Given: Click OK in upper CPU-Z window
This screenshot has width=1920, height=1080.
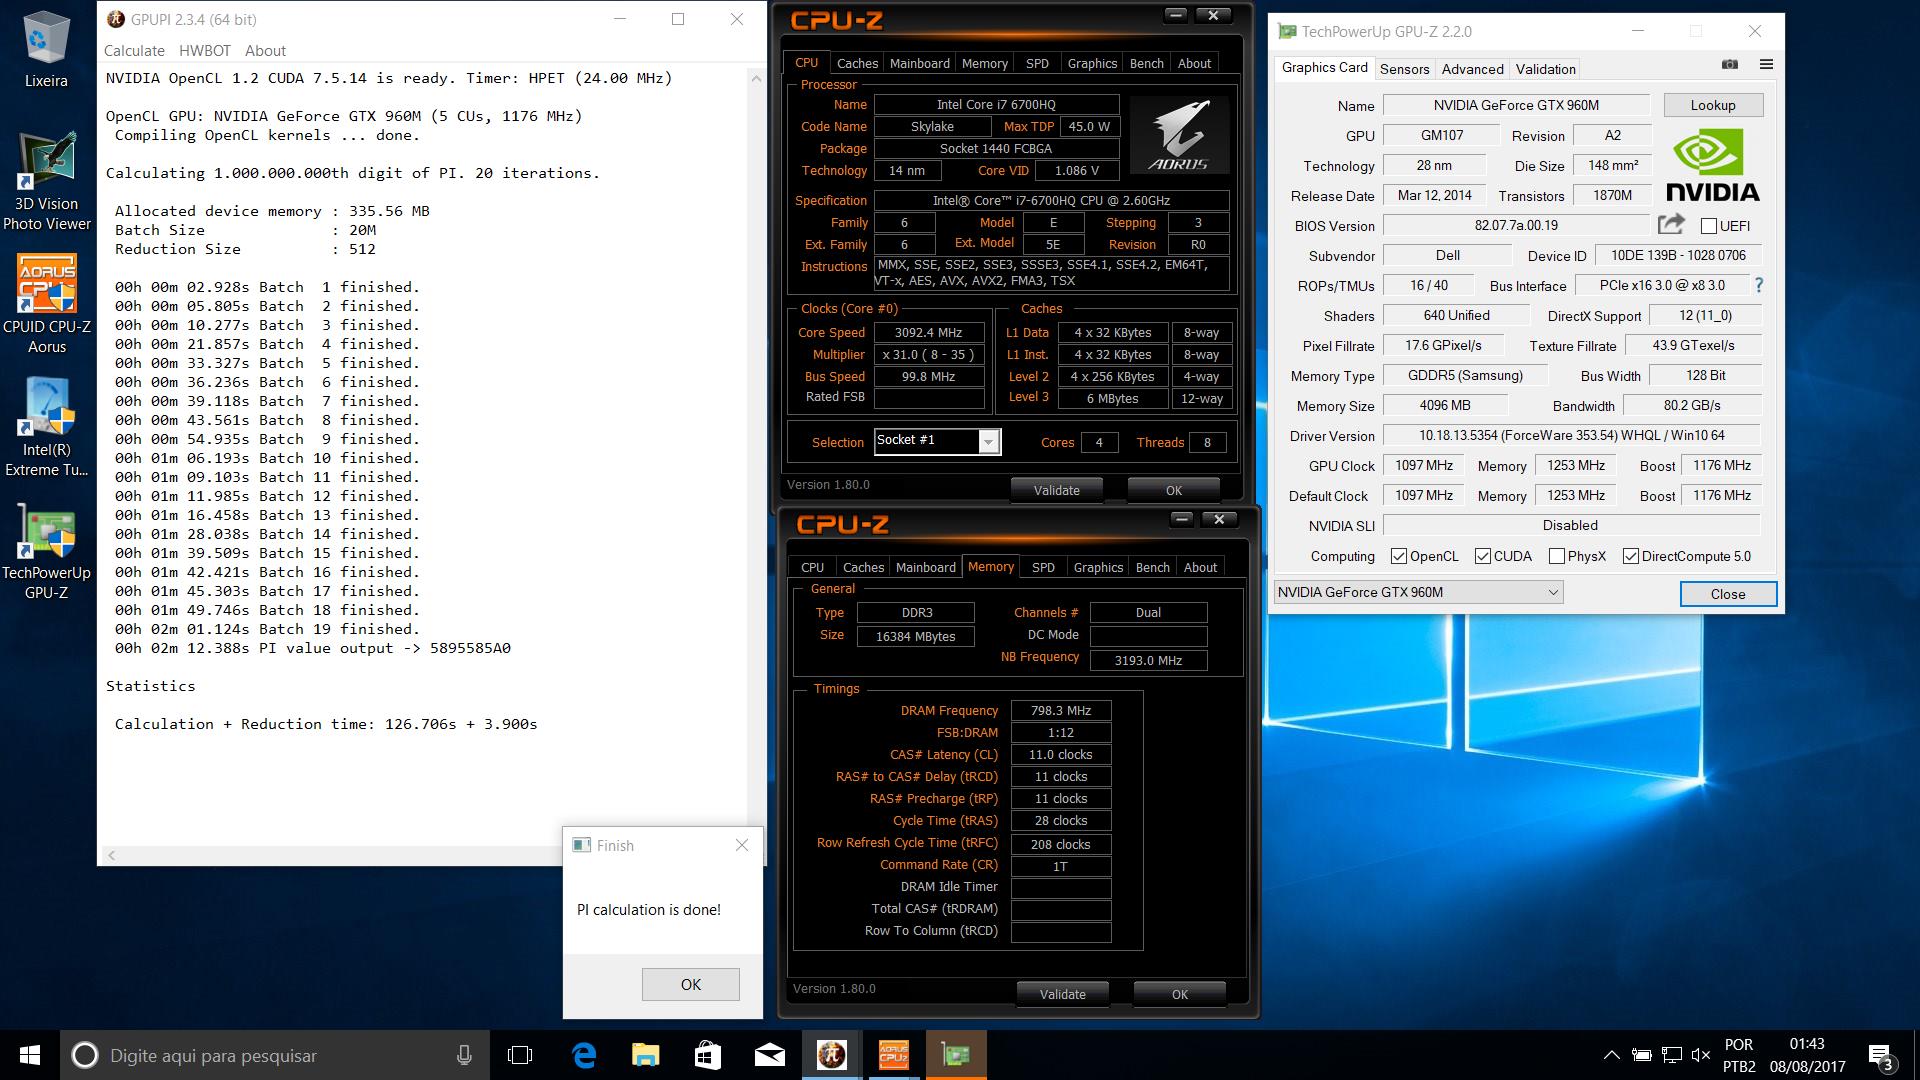Looking at the screenshot, I should tap(1174, 490).
